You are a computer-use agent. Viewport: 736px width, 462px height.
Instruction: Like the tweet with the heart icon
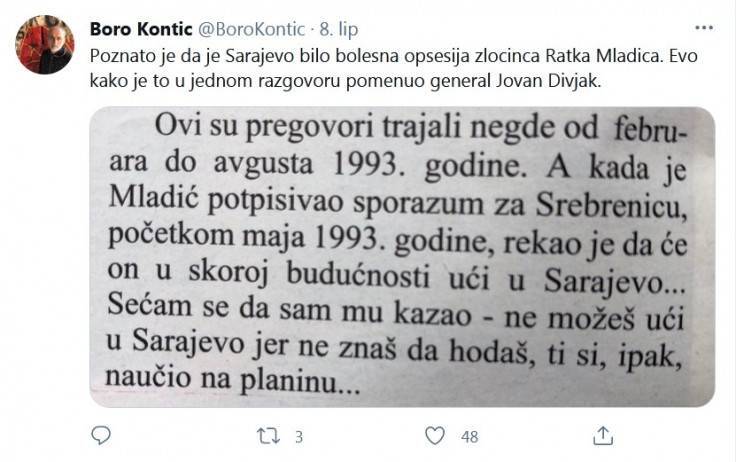tap(435, 436)
